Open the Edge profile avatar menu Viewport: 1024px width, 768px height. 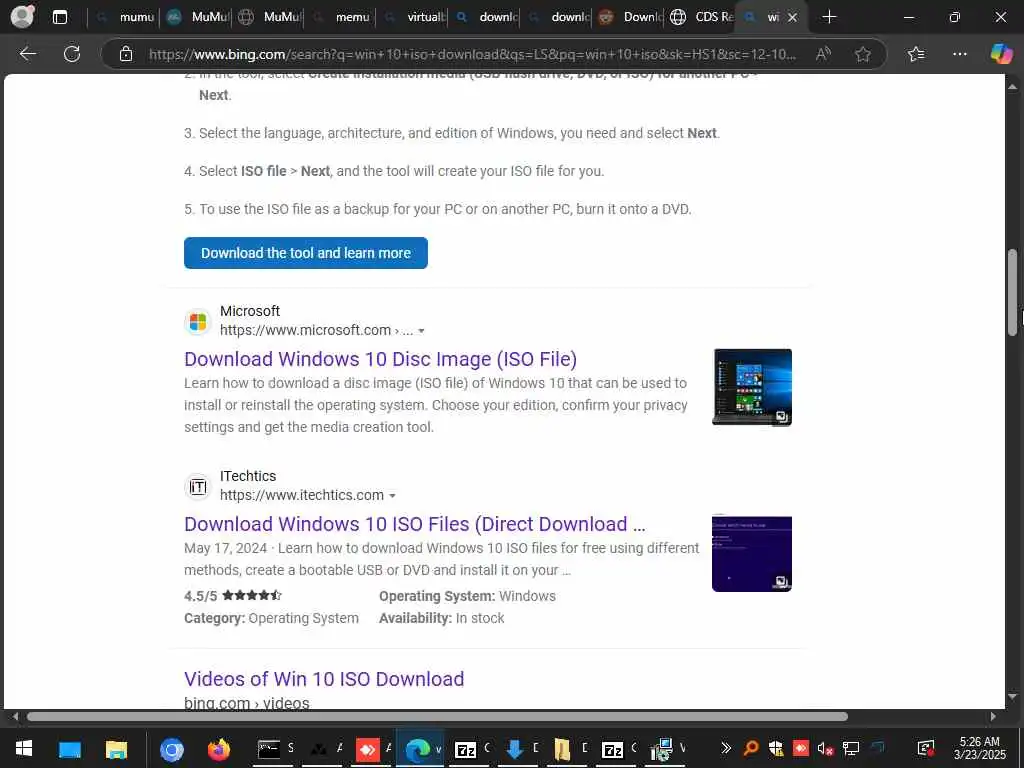click(22, 16)
